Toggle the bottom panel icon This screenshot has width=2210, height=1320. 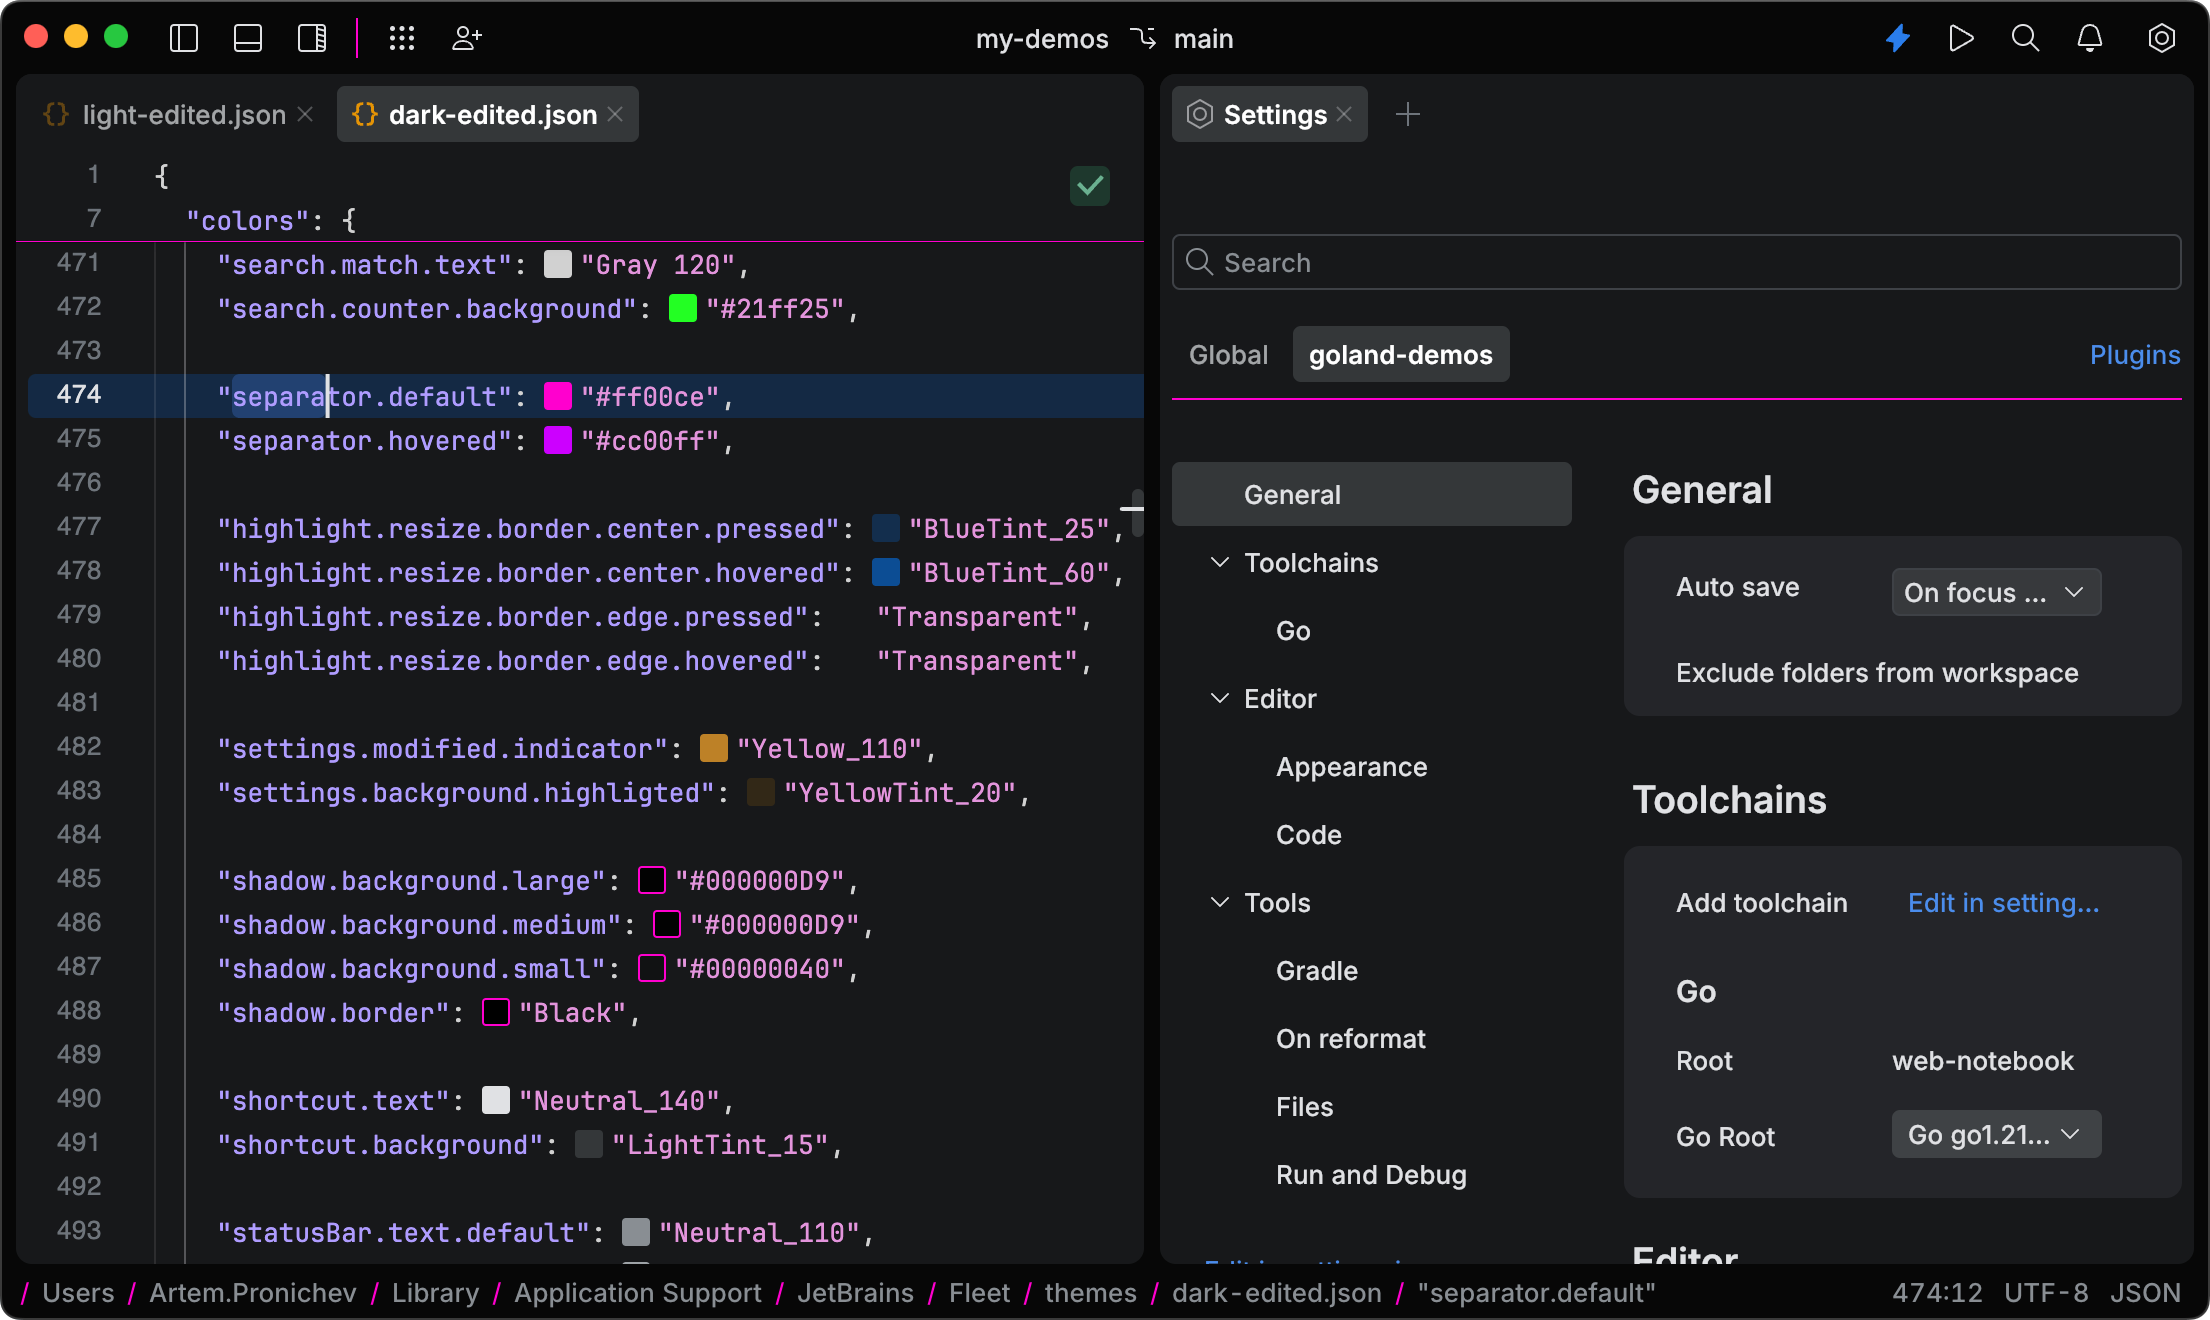click(x=248, y=38)
